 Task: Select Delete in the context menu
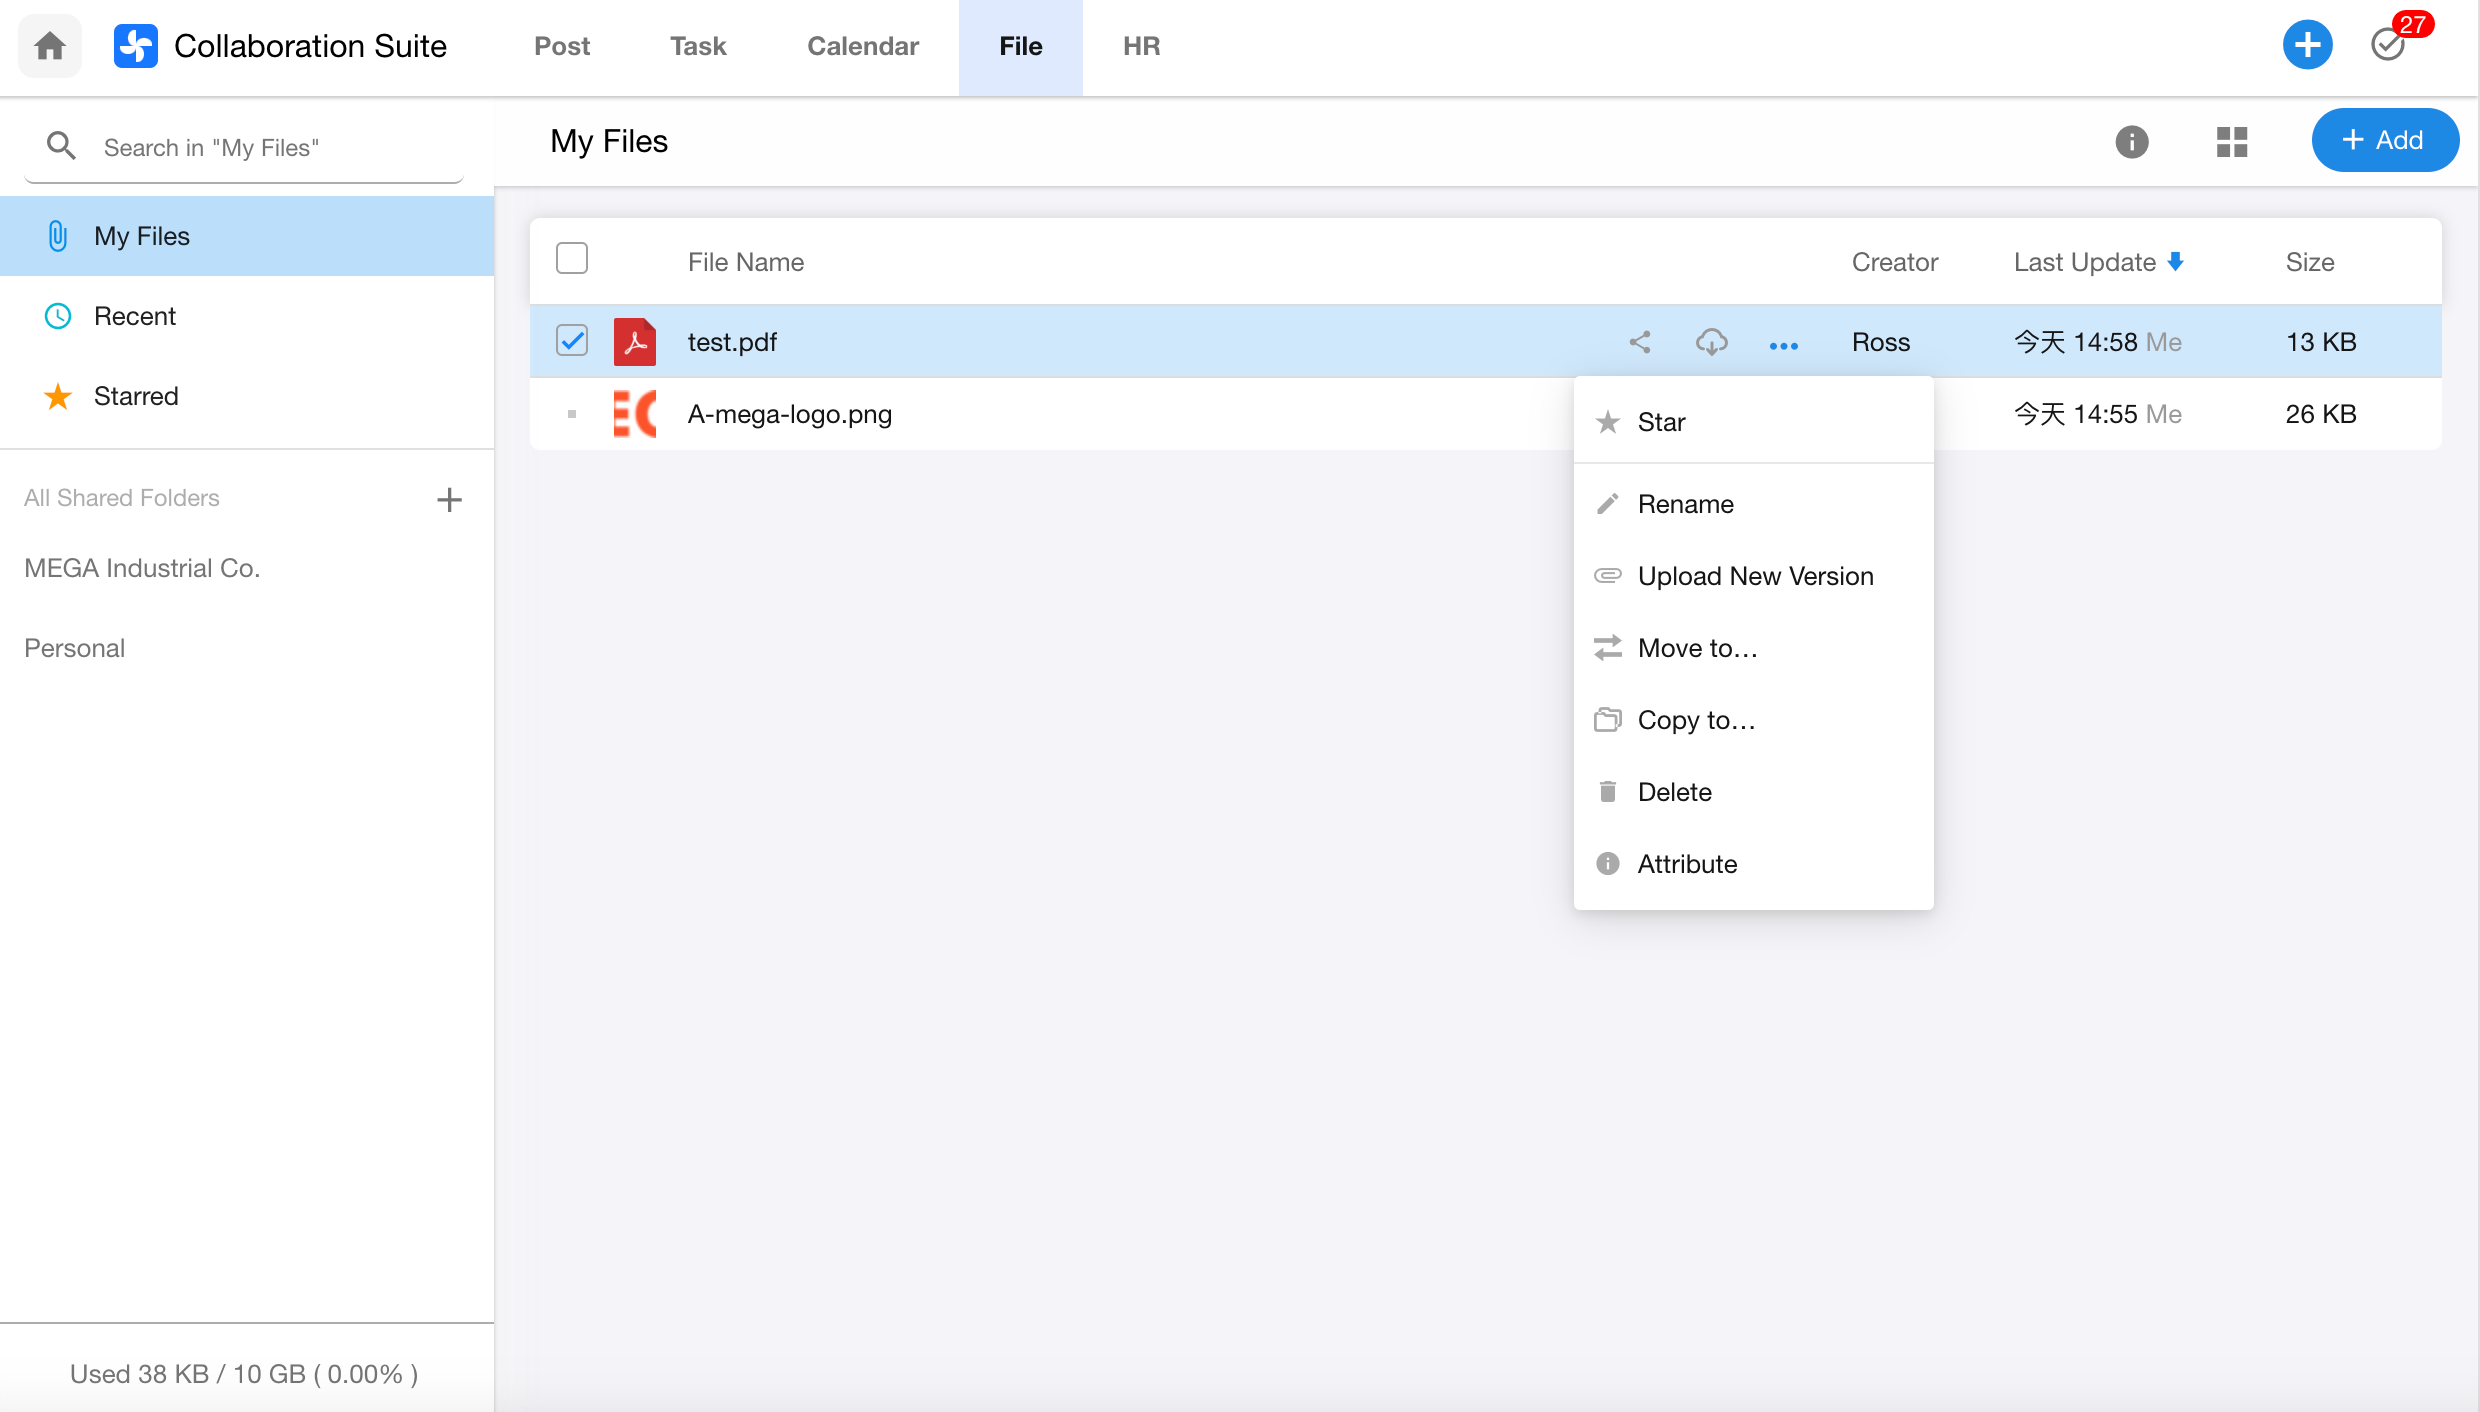click(1674, 792)
